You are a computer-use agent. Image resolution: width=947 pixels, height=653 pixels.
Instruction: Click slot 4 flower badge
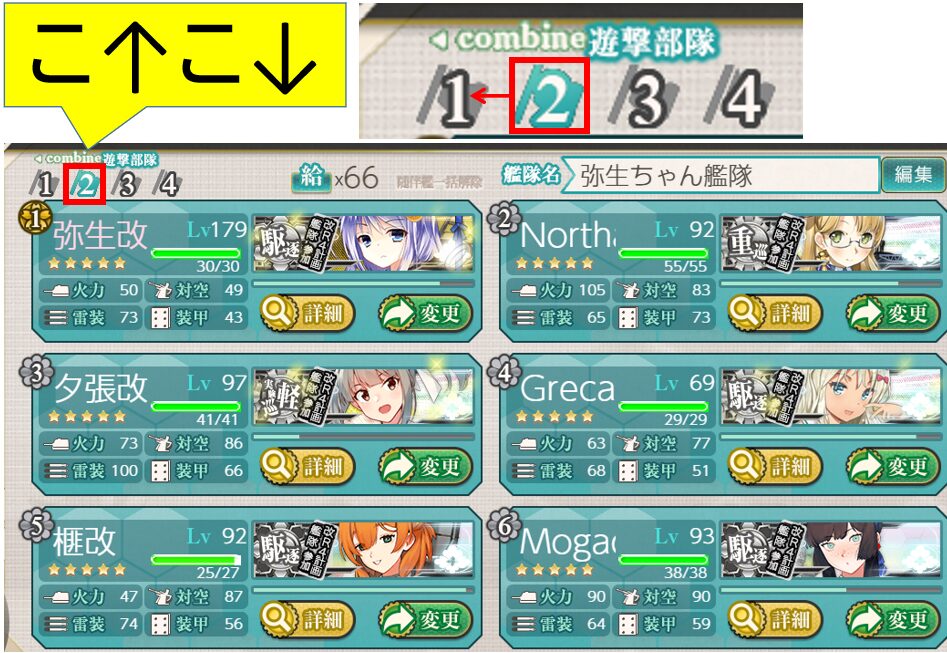coord(504,372)
